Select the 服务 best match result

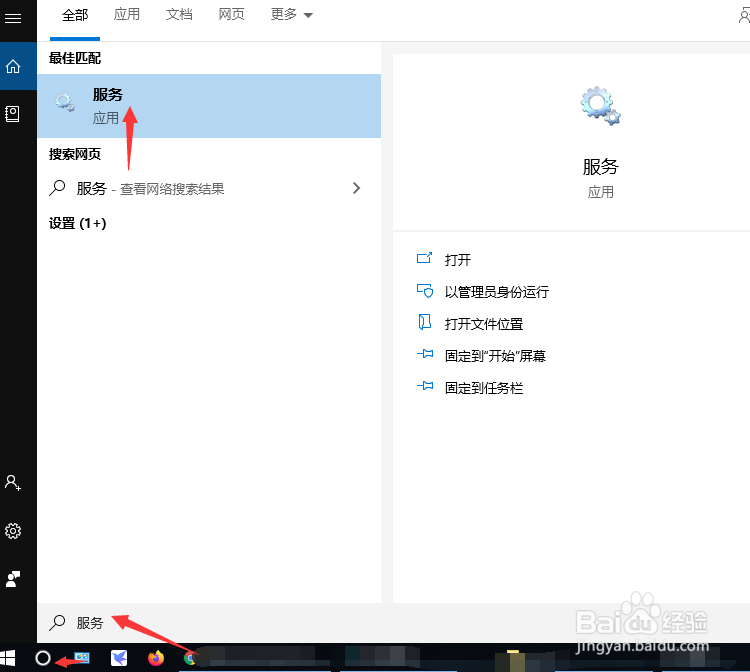209,106
